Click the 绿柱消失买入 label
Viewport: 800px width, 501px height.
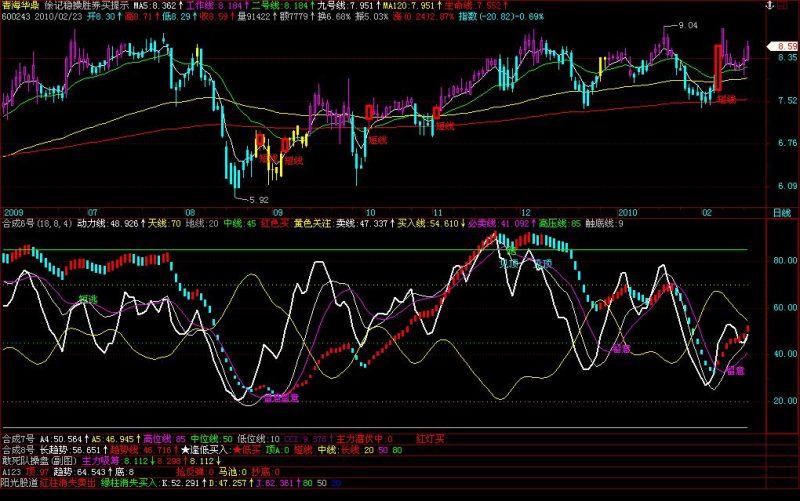pos(129,483)
